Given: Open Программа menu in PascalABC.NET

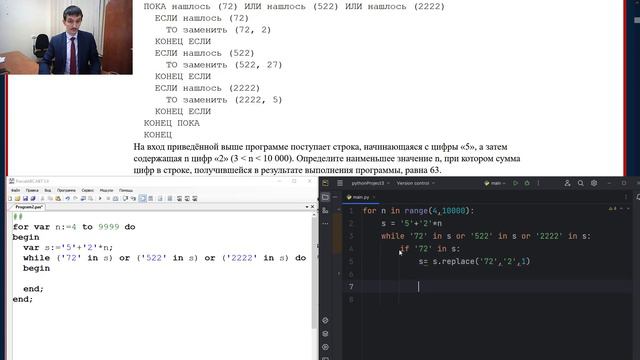Looking at the screenshot, I should (x=66, y=190).
